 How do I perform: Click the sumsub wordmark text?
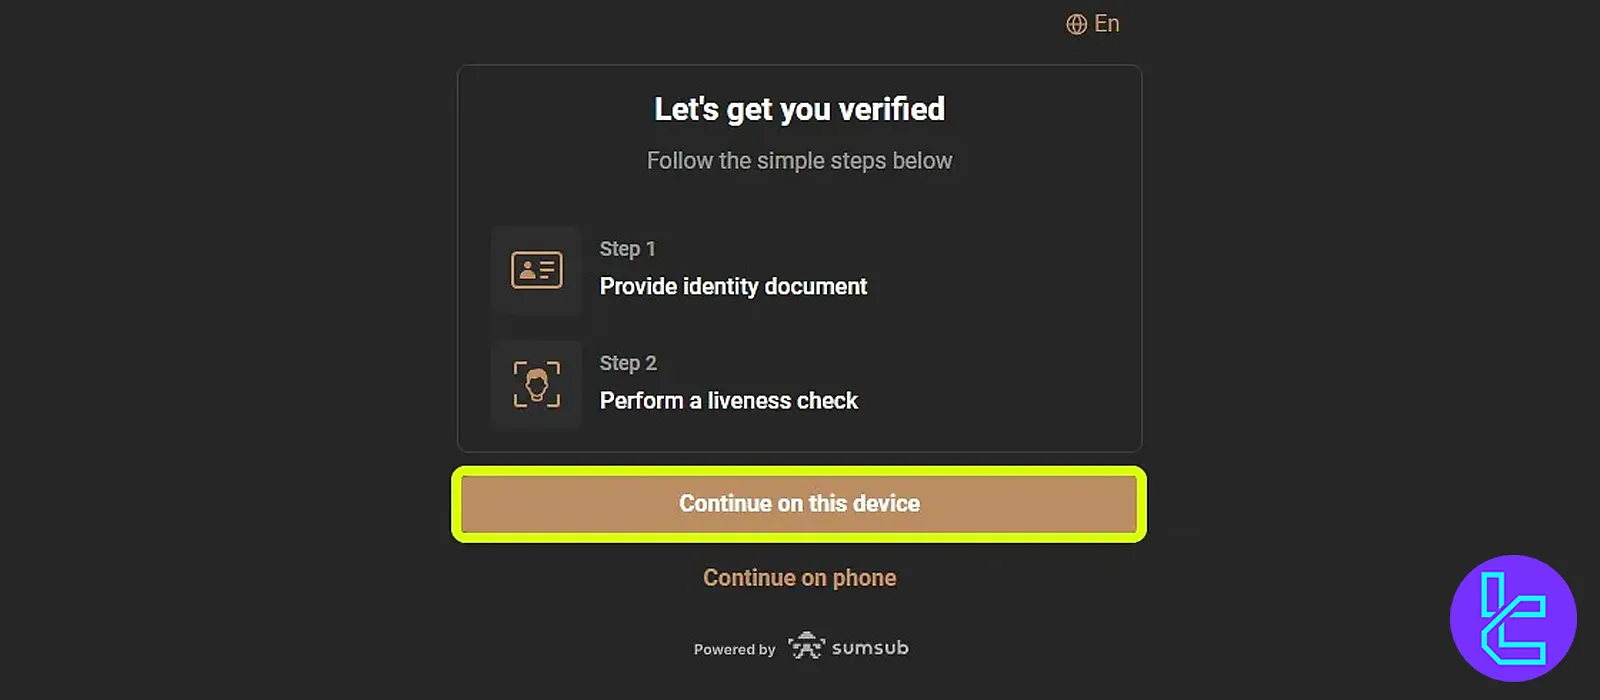pyautogui.click(x=870, y=648)
